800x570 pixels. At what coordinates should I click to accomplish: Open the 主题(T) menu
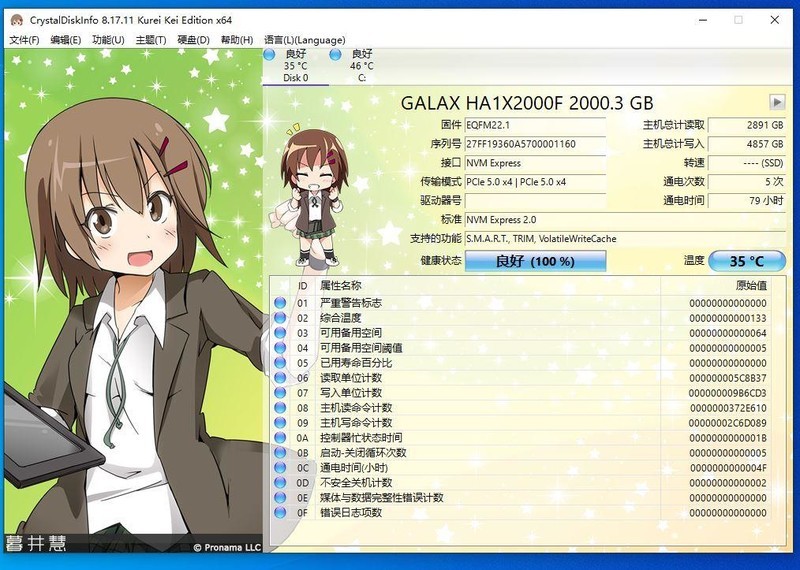151,40
